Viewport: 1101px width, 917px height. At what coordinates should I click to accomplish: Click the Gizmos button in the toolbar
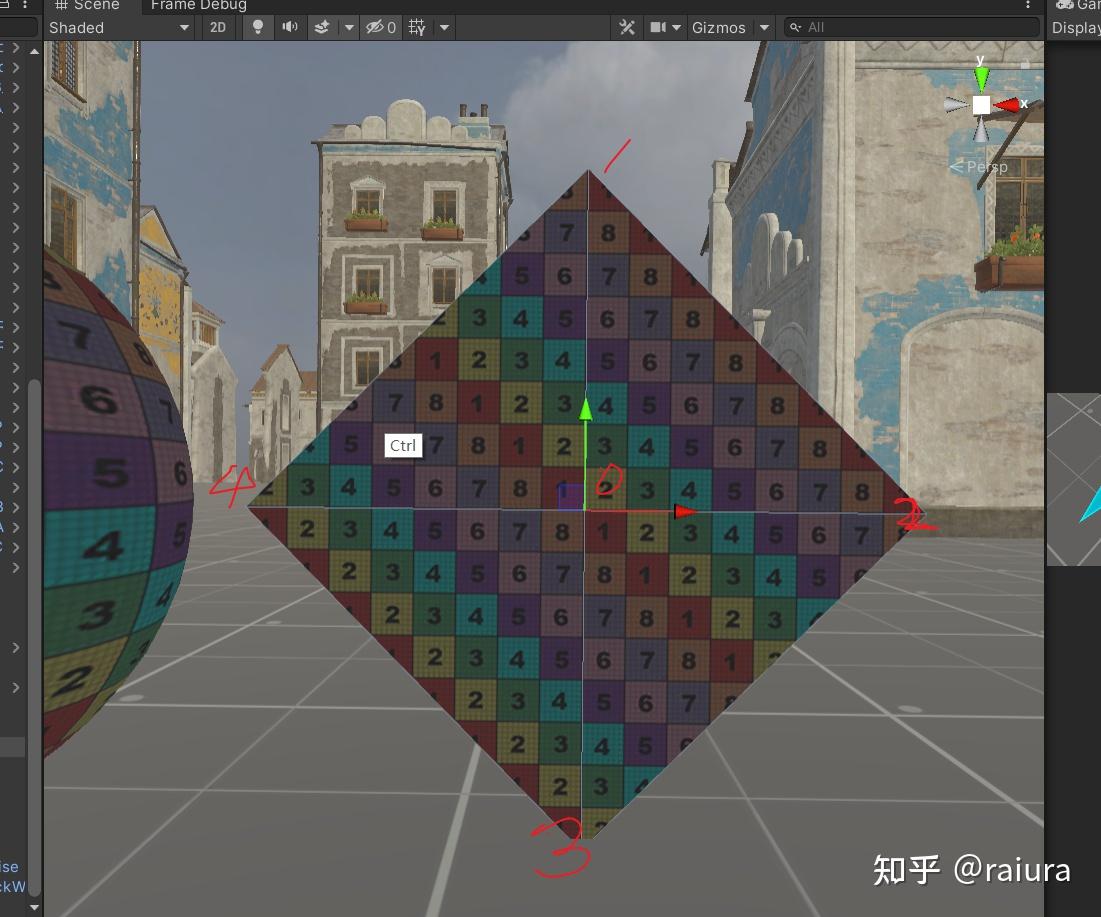[718, 27]
